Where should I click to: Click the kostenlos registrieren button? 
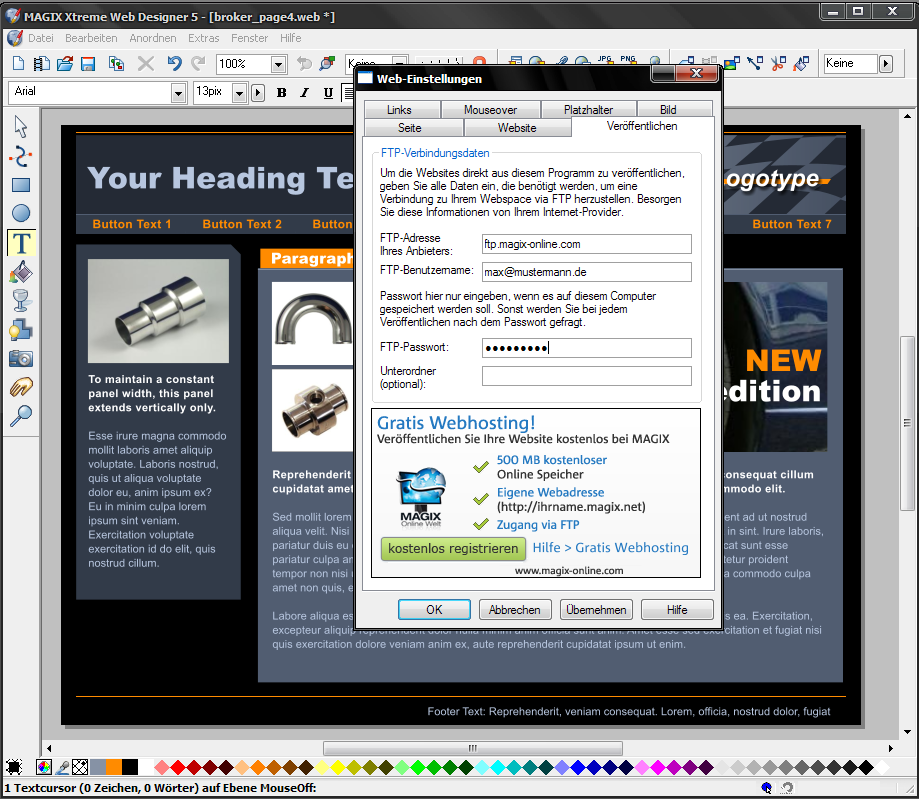click(453, 549)
